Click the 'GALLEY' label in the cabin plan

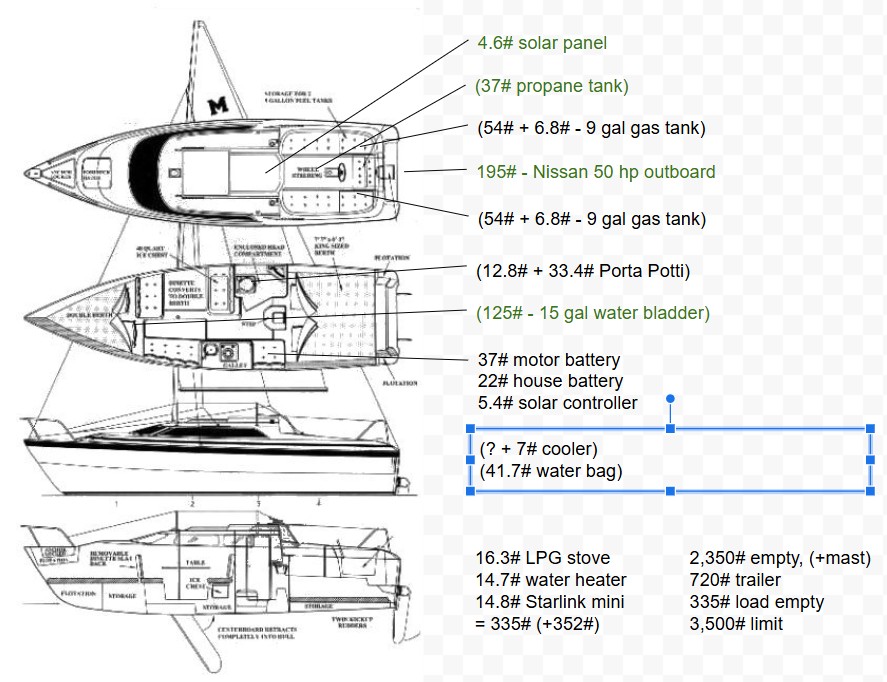[x=234, y=366]
